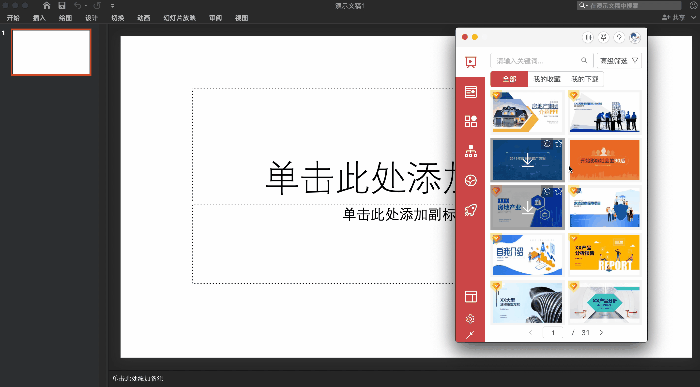This screenshot has height=387, width=700.
Task: Open the blue shield team template thumbnail
Action: point(604,208)
